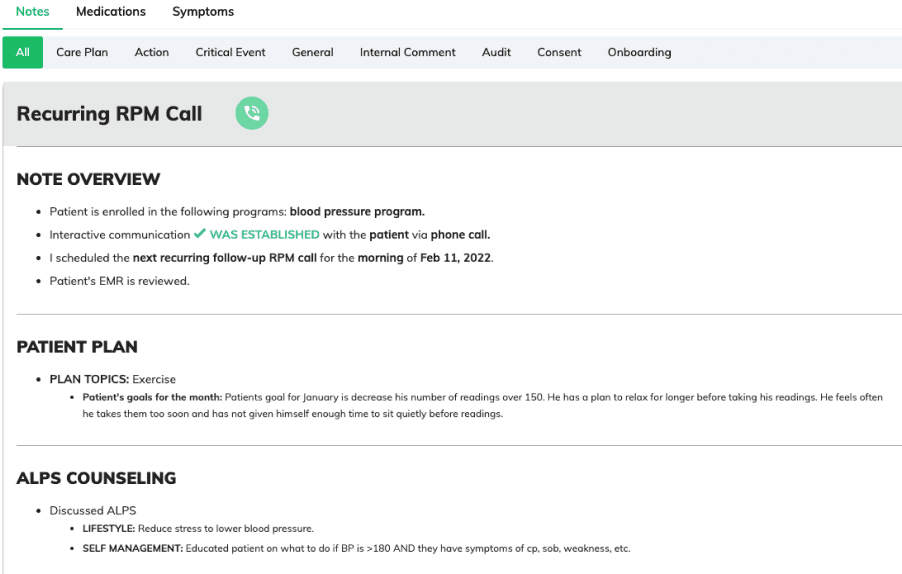
Task: Click the PATIENT PLAN section heading
Action: coord(77,347)
